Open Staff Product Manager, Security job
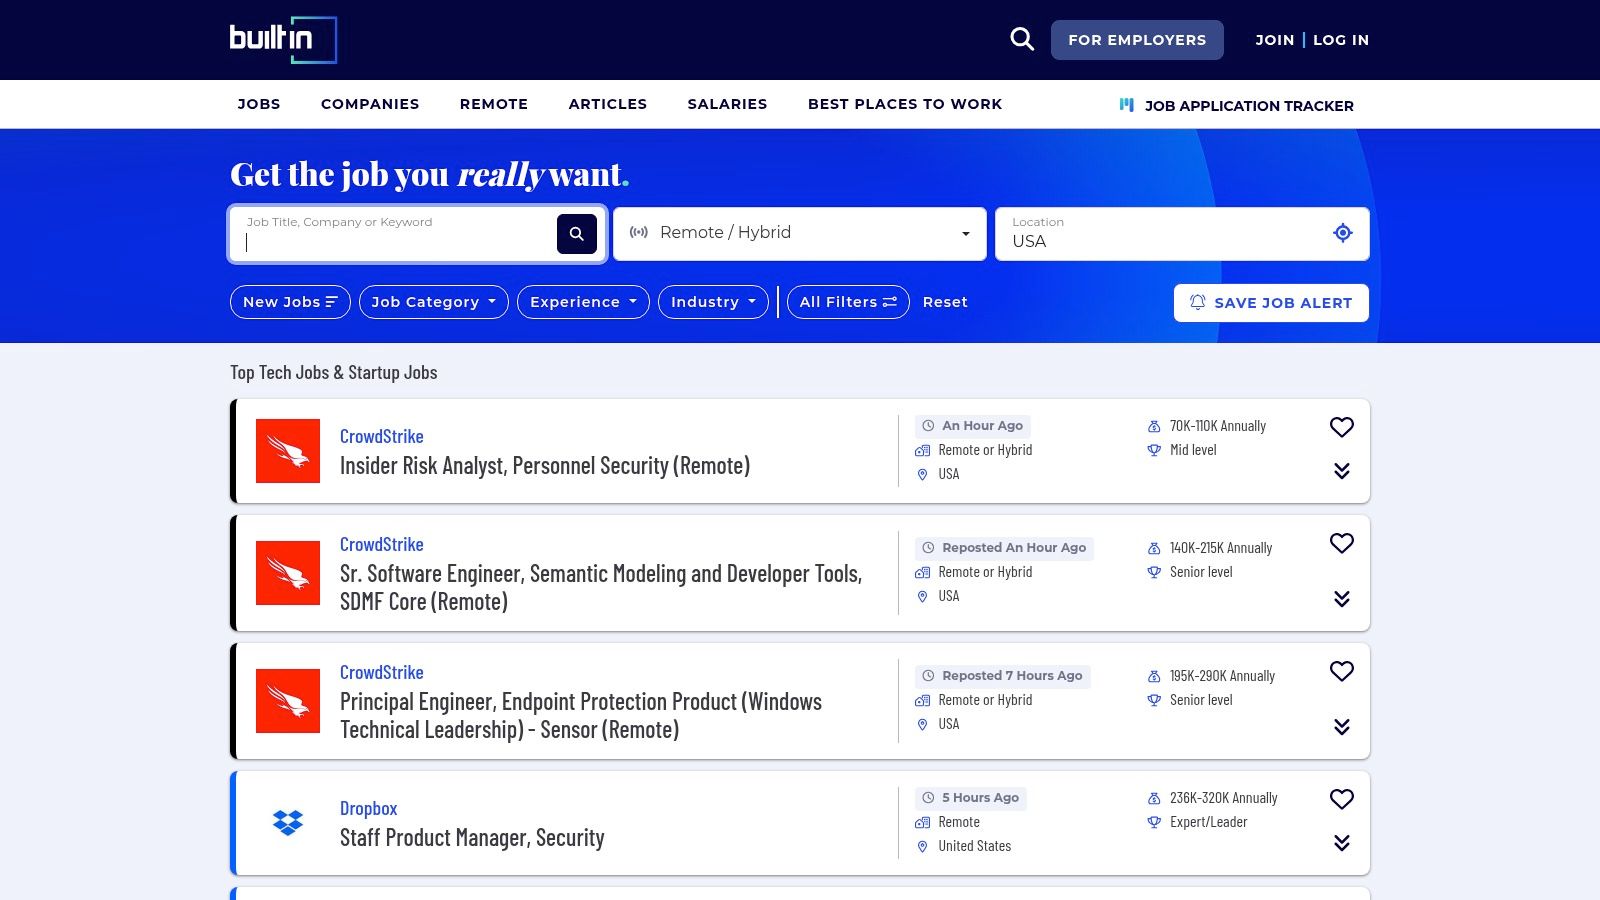 coord(472,838)
